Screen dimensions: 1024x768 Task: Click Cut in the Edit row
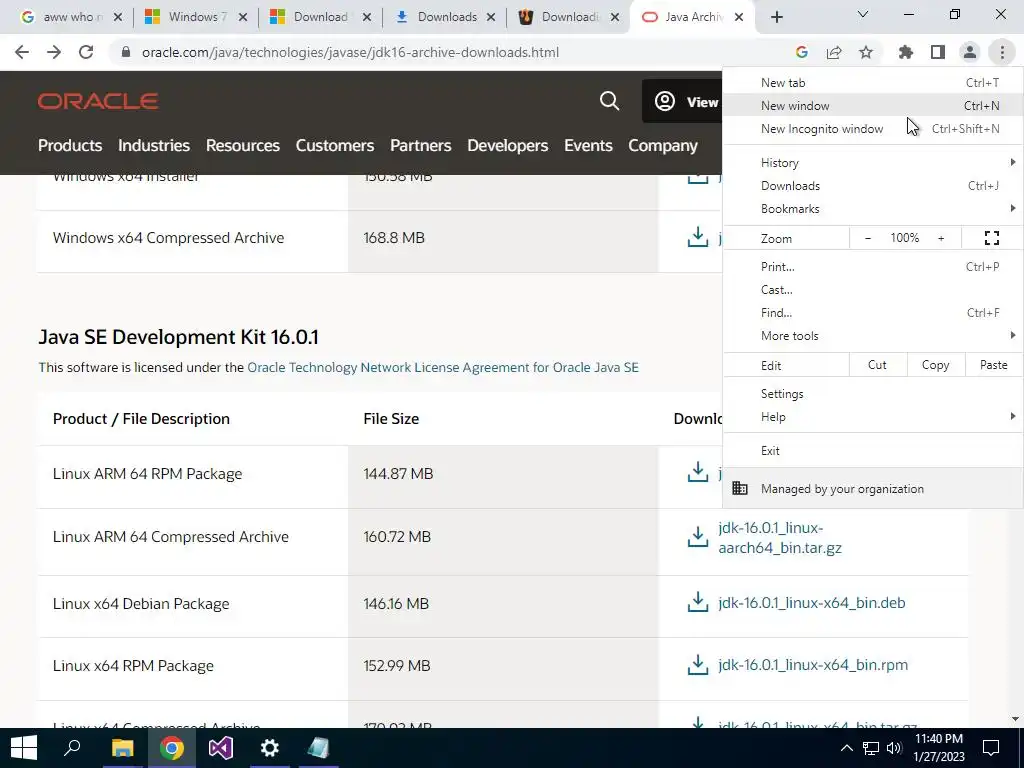pyautogui.click(x=878, y=365)
